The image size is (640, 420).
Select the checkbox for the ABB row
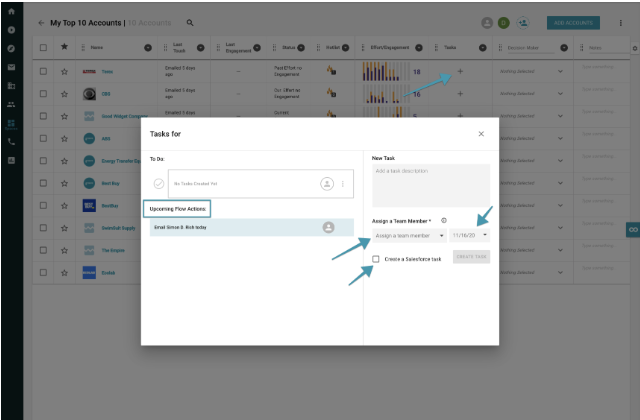pos(43,138)
